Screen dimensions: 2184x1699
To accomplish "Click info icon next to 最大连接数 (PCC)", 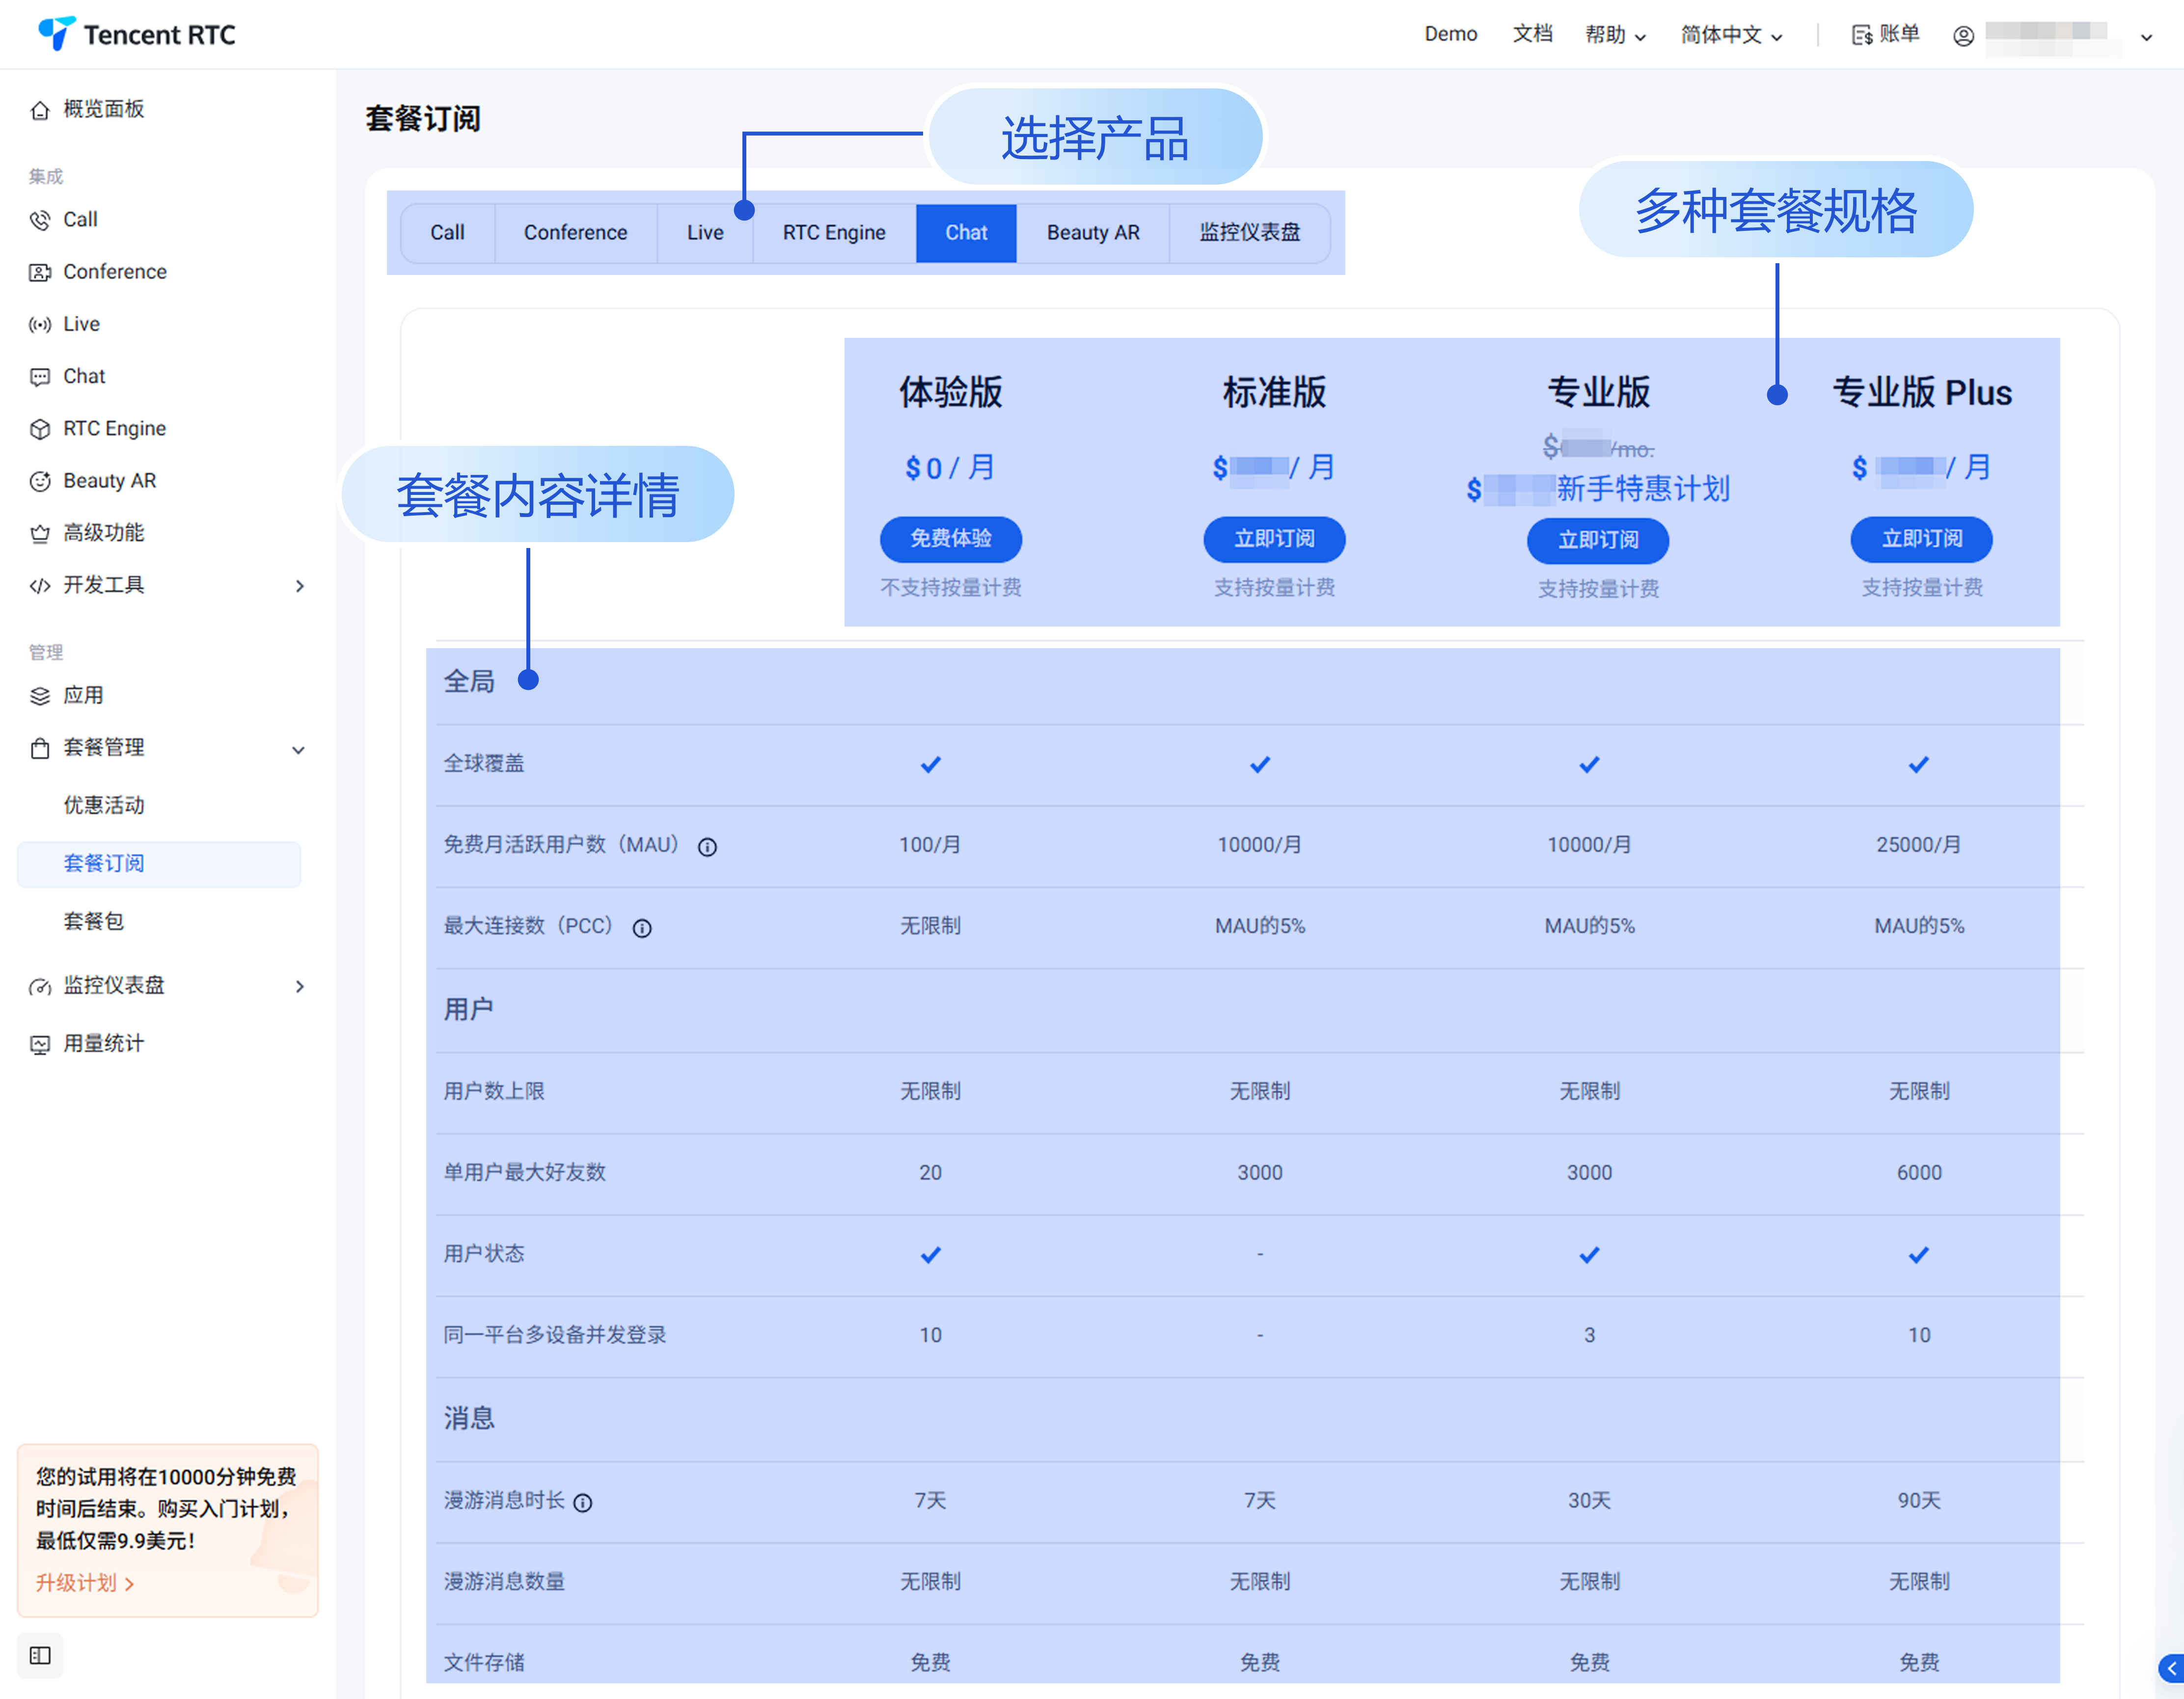I will (642, 928).
